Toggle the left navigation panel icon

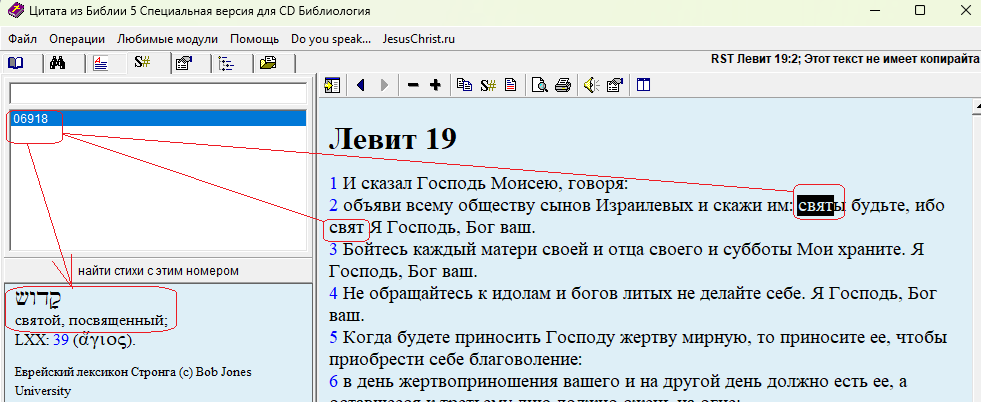[332, 85]
